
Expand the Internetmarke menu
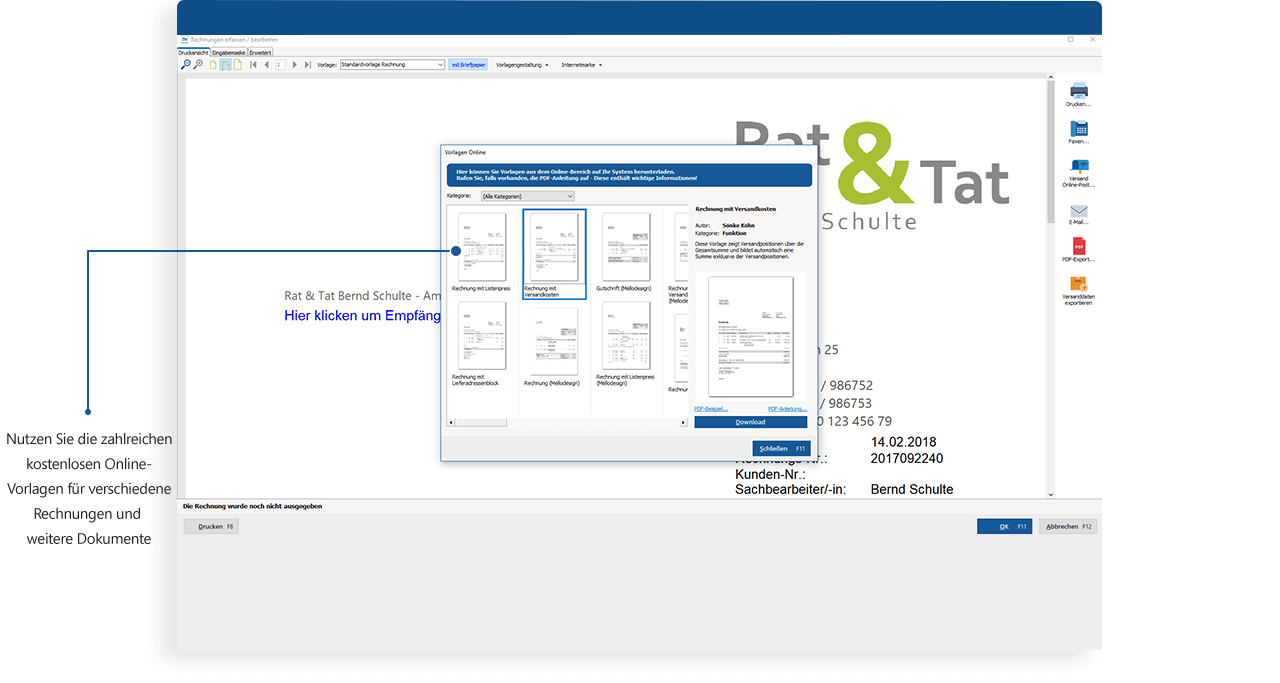point(581,65)
